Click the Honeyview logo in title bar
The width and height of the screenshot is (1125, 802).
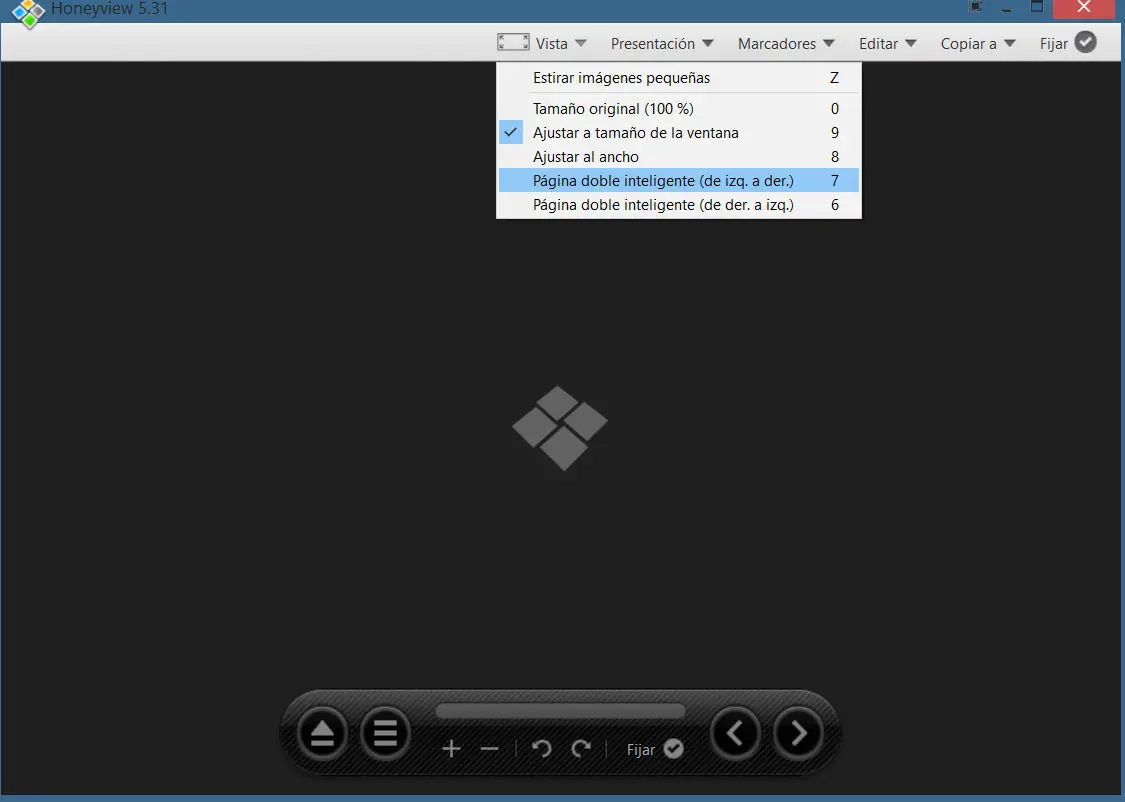(x=29, y=12)
